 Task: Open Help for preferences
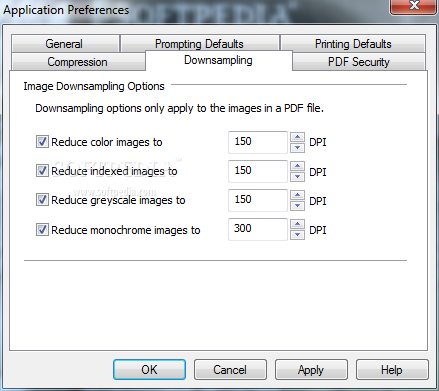click(x=392, y=369)
